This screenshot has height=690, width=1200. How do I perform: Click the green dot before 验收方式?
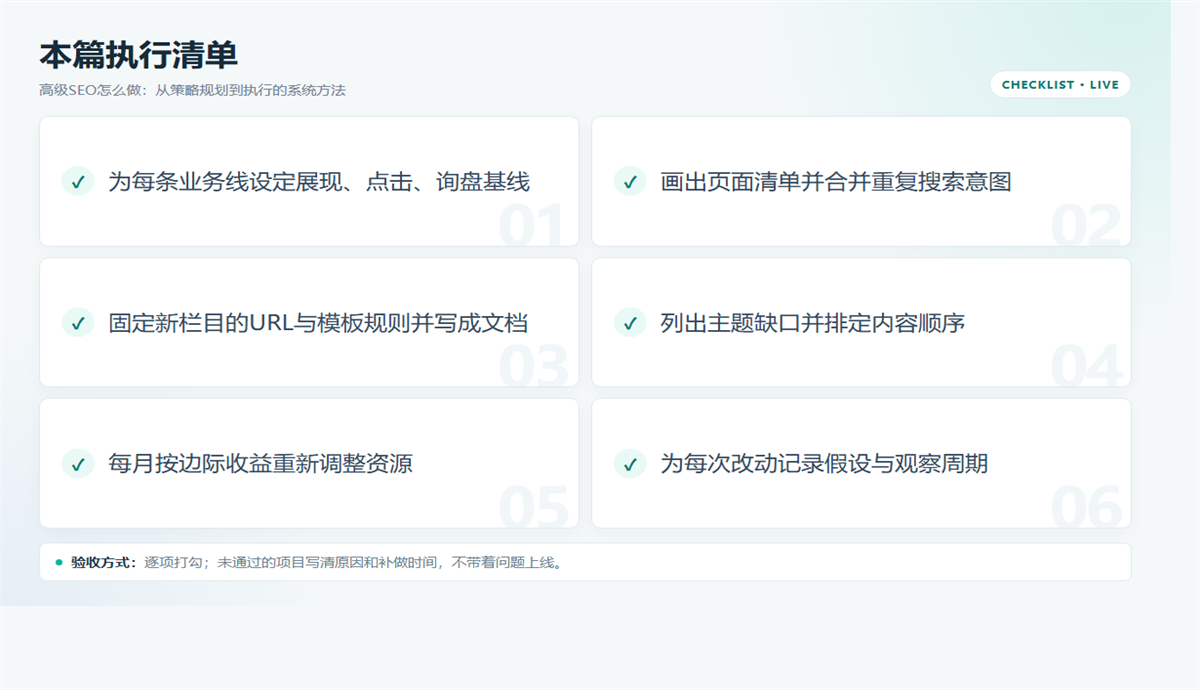pos(59,562)
